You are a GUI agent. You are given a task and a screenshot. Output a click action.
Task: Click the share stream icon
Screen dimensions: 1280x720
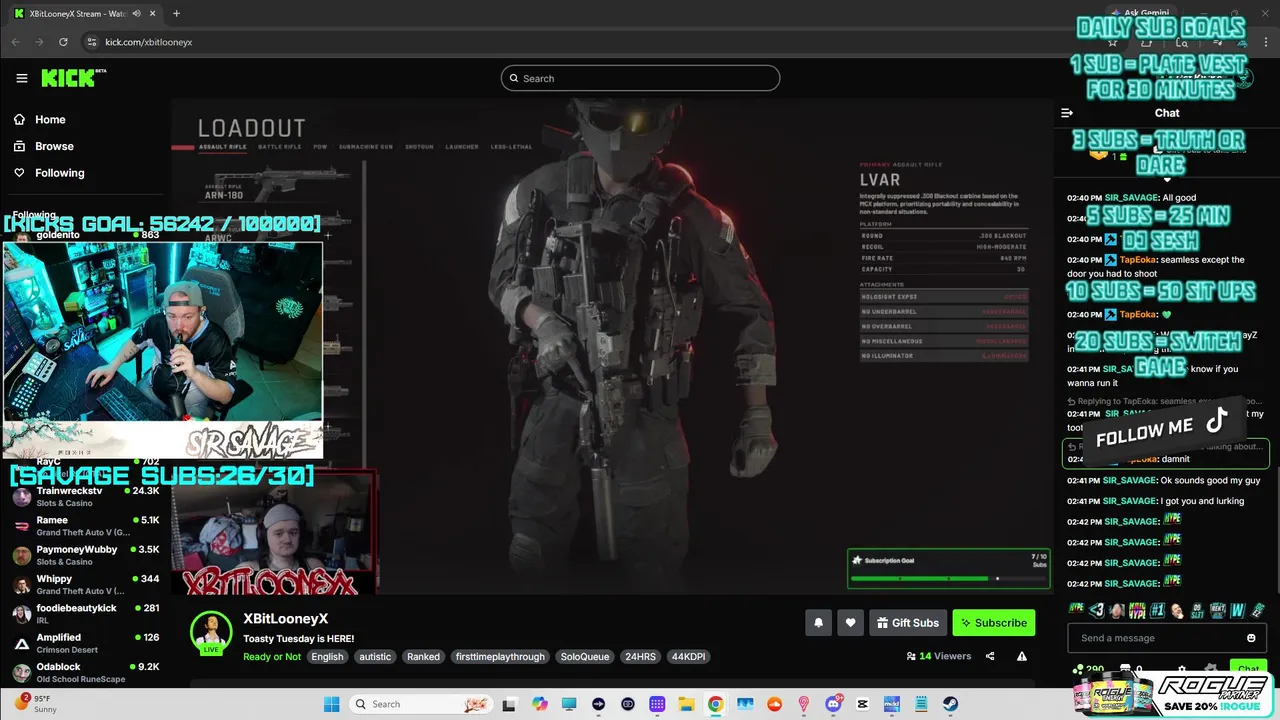990,656
